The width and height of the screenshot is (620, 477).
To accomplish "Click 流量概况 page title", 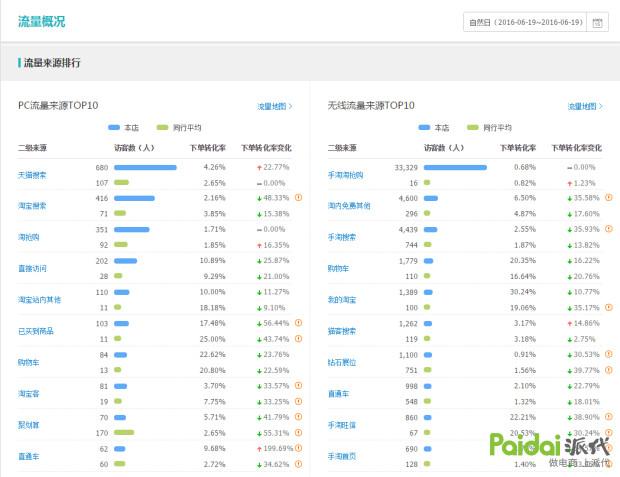I will [x=42, y=21].
